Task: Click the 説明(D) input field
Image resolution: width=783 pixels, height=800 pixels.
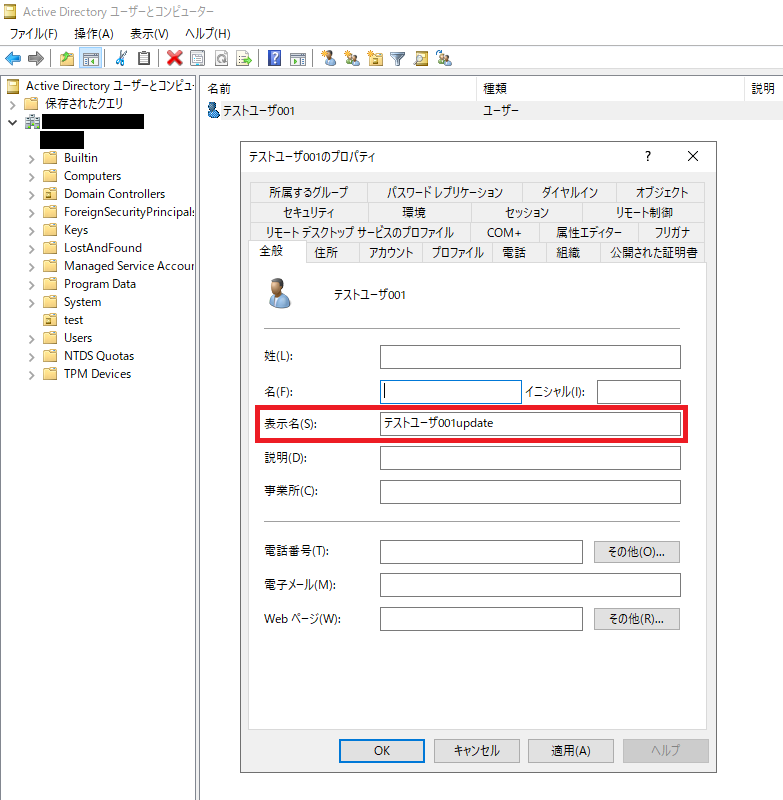Action: (x=530, y=458)
